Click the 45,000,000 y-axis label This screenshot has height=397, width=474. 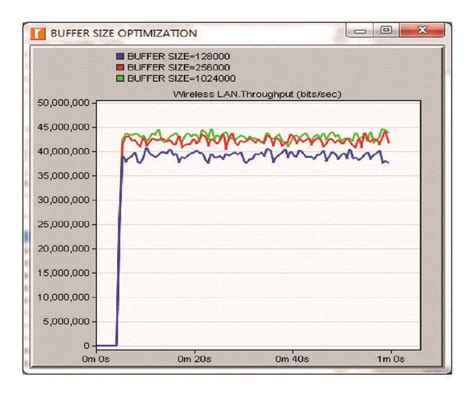pyautogui.click(x=63, y=127)
